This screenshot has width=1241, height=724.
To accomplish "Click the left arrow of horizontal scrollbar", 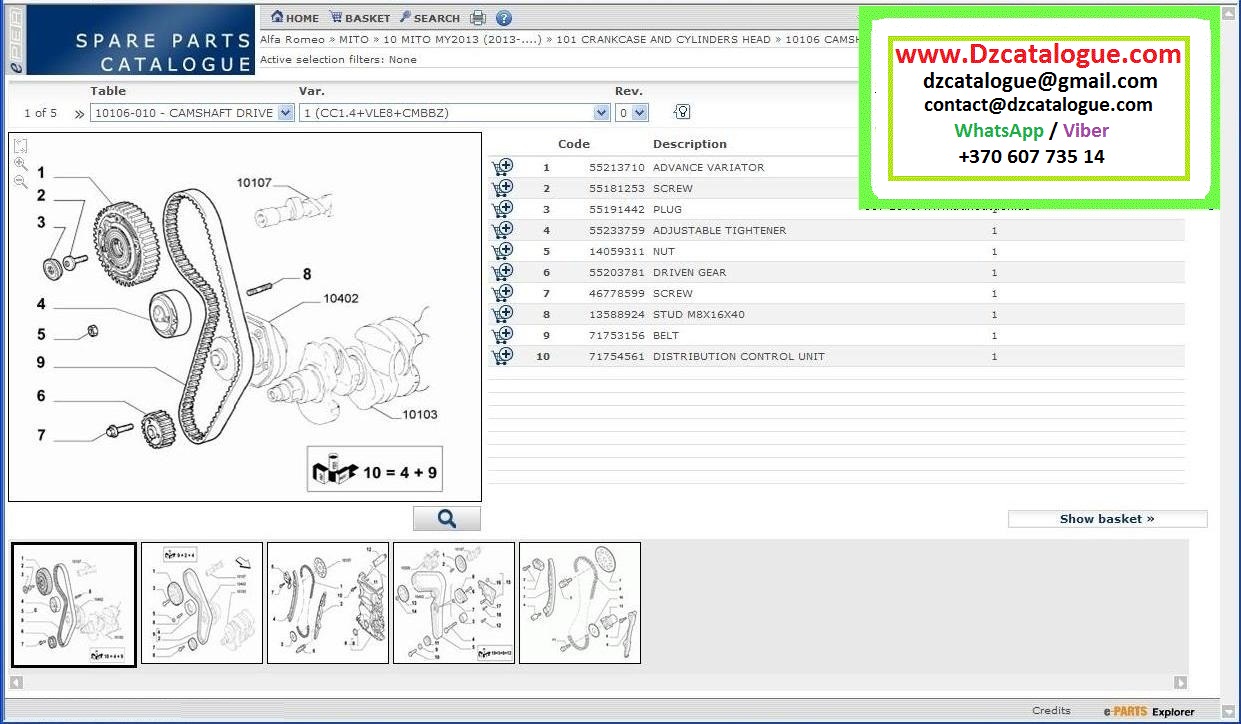I will [x=16, y=683].
